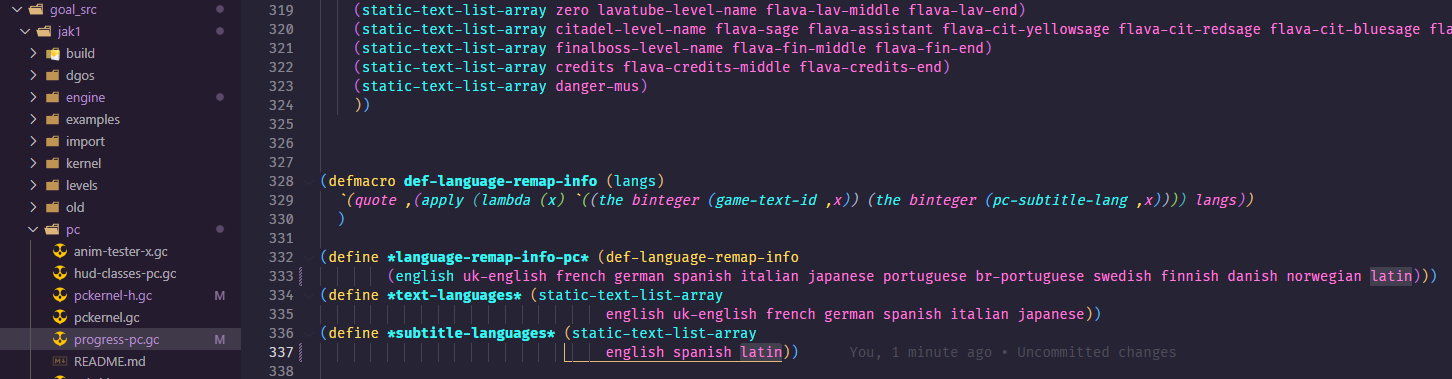This screenshot has width=1452, height=379.
Task: Click the progress-pc.gc file icon
Action: [60, 340]
